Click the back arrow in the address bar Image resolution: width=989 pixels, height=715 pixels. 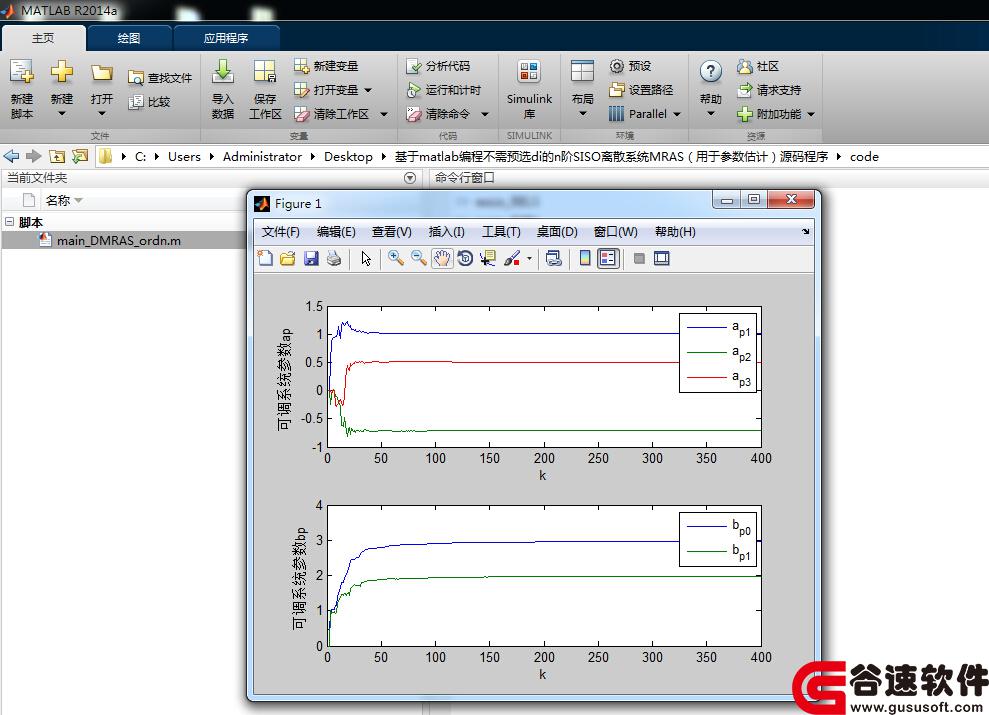[x=11, y=156]
